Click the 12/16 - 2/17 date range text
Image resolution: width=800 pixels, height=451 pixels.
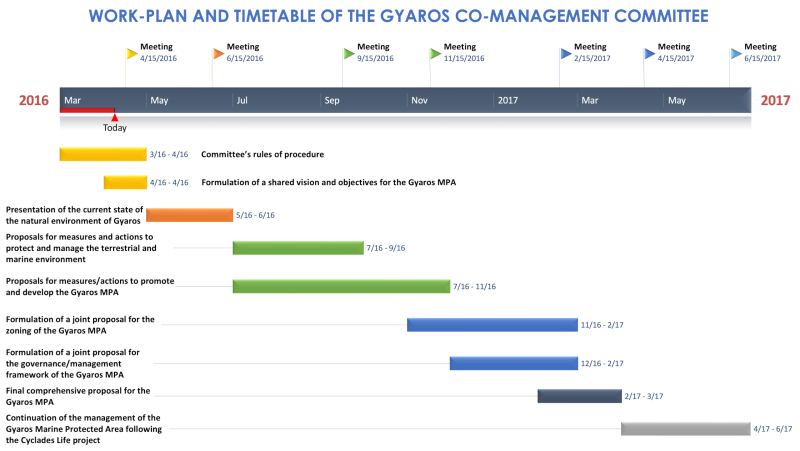pos(602,363)
